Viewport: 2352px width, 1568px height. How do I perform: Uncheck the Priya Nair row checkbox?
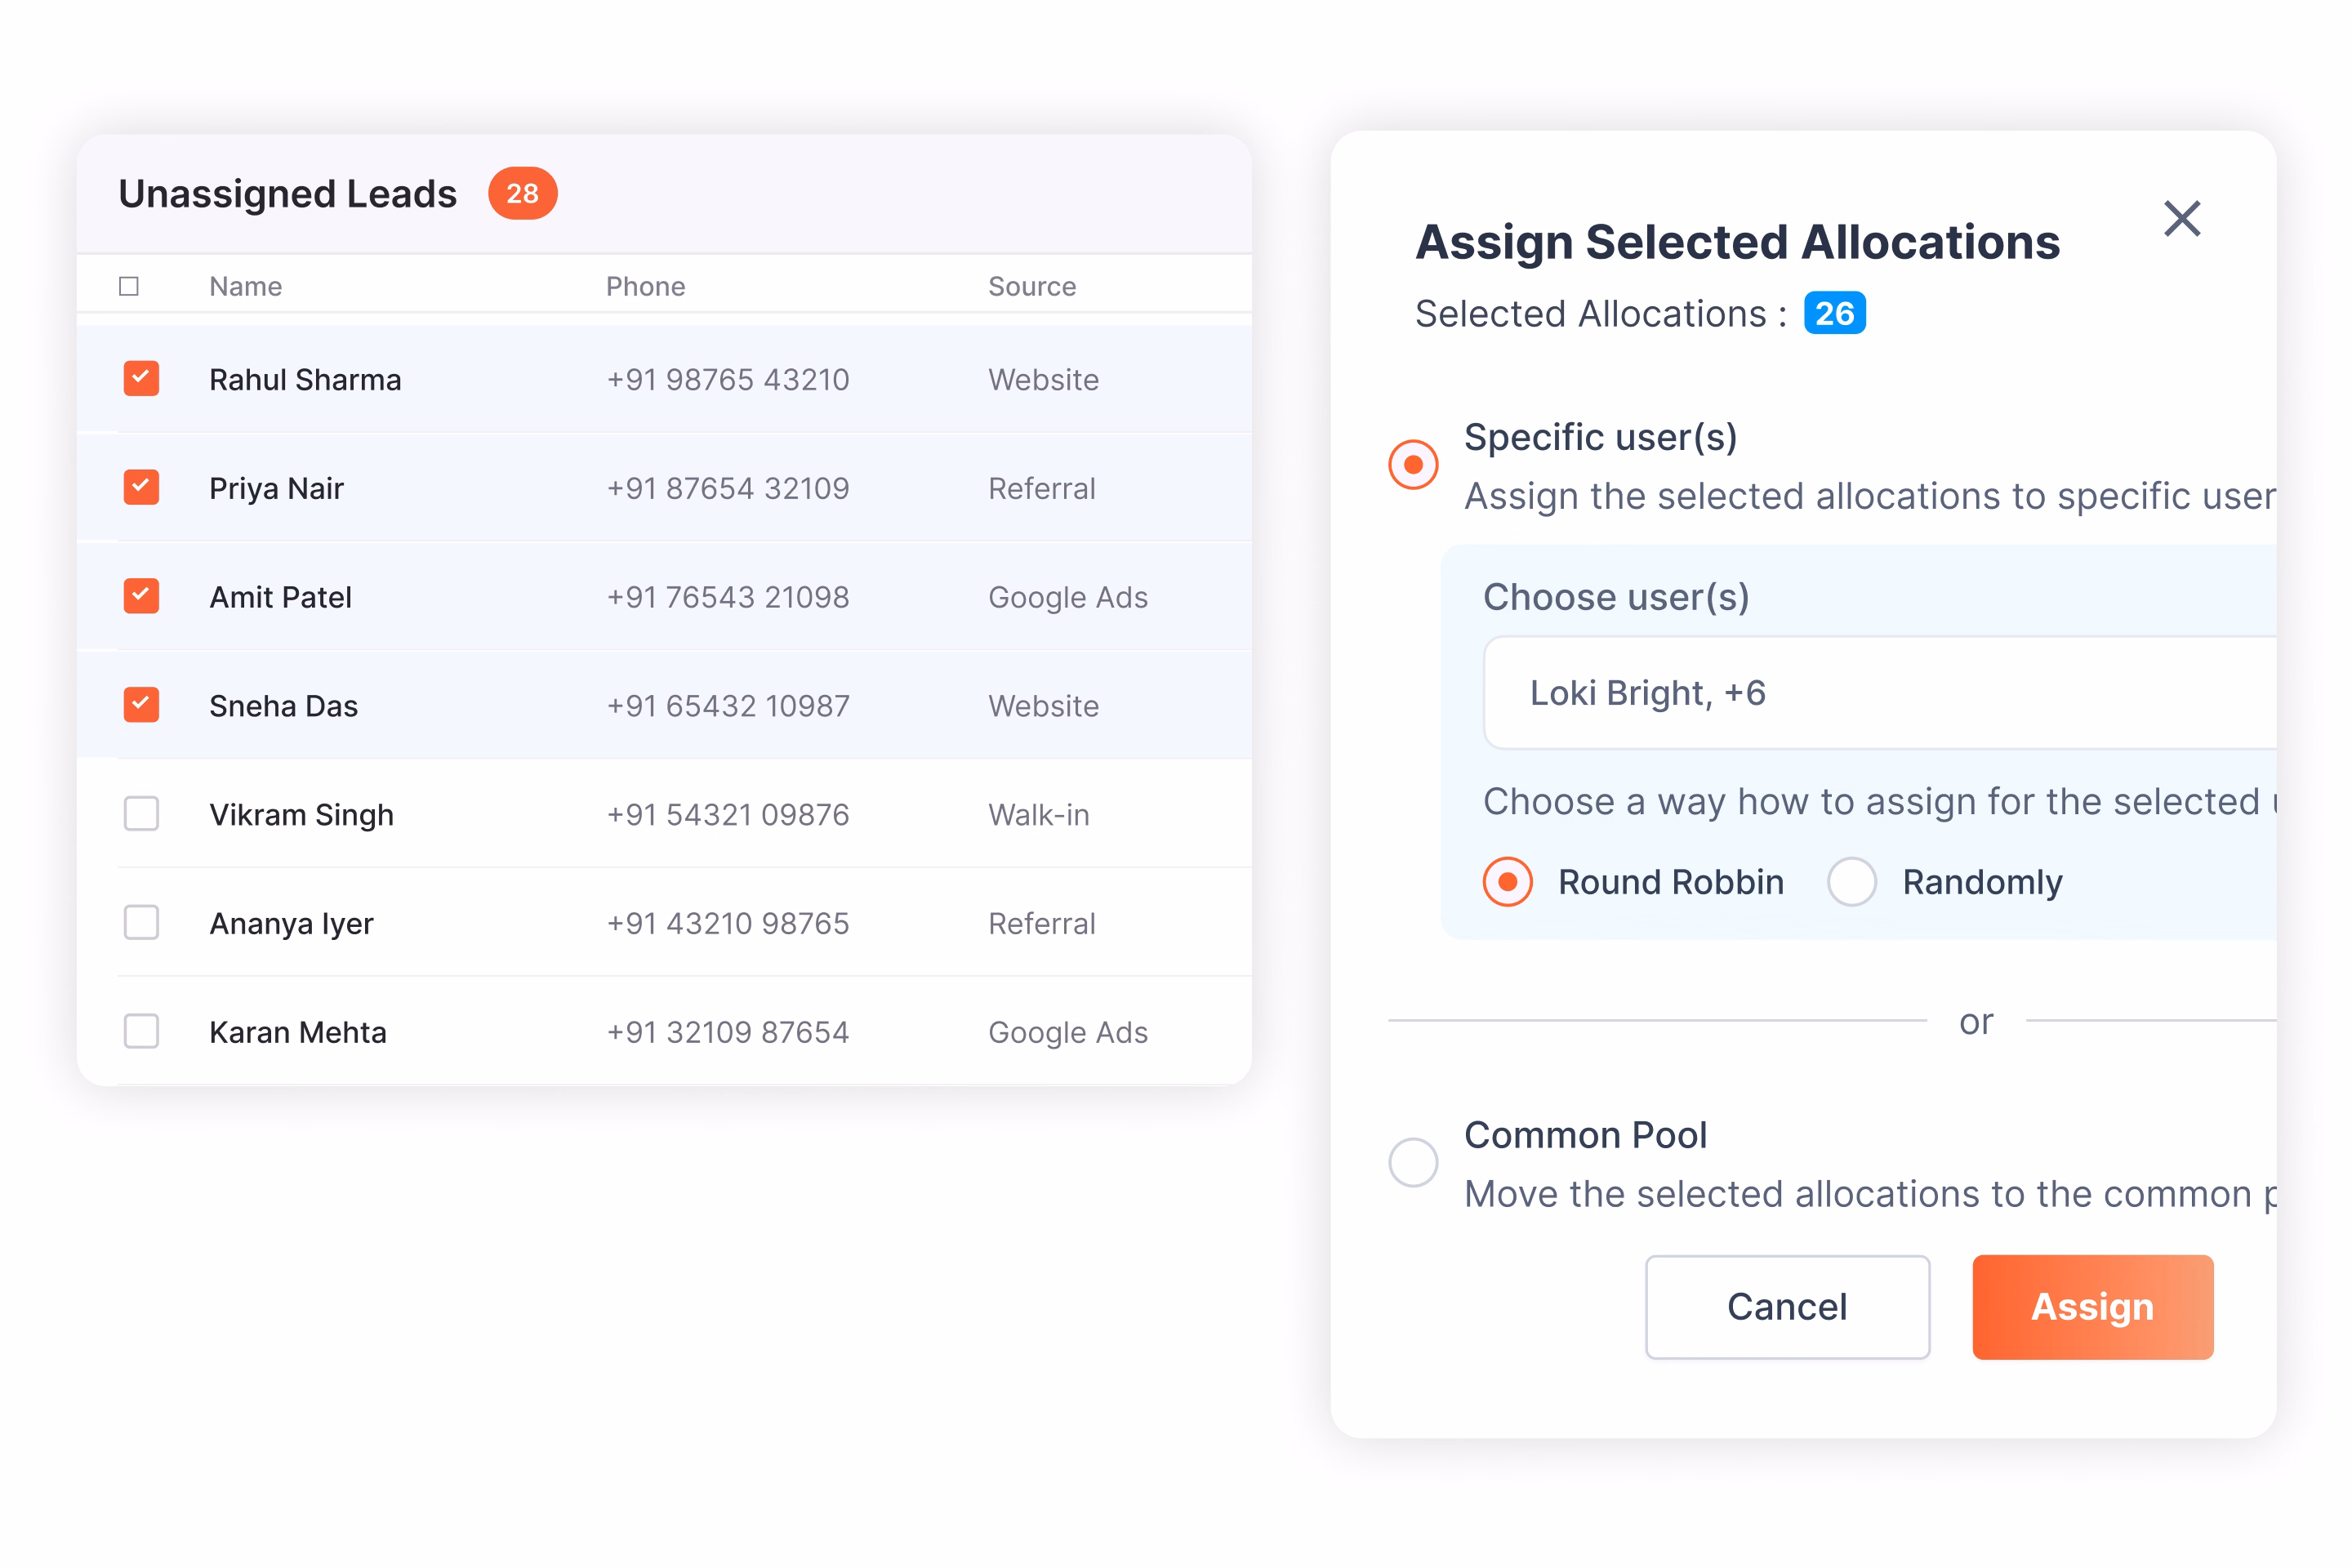[x=141, y=488]
